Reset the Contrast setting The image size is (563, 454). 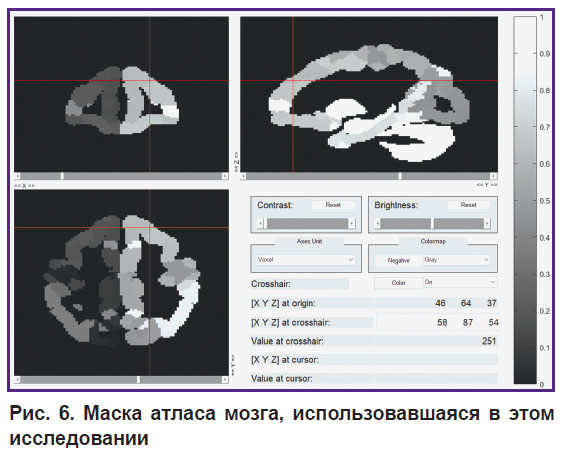(x=333, y=205)
